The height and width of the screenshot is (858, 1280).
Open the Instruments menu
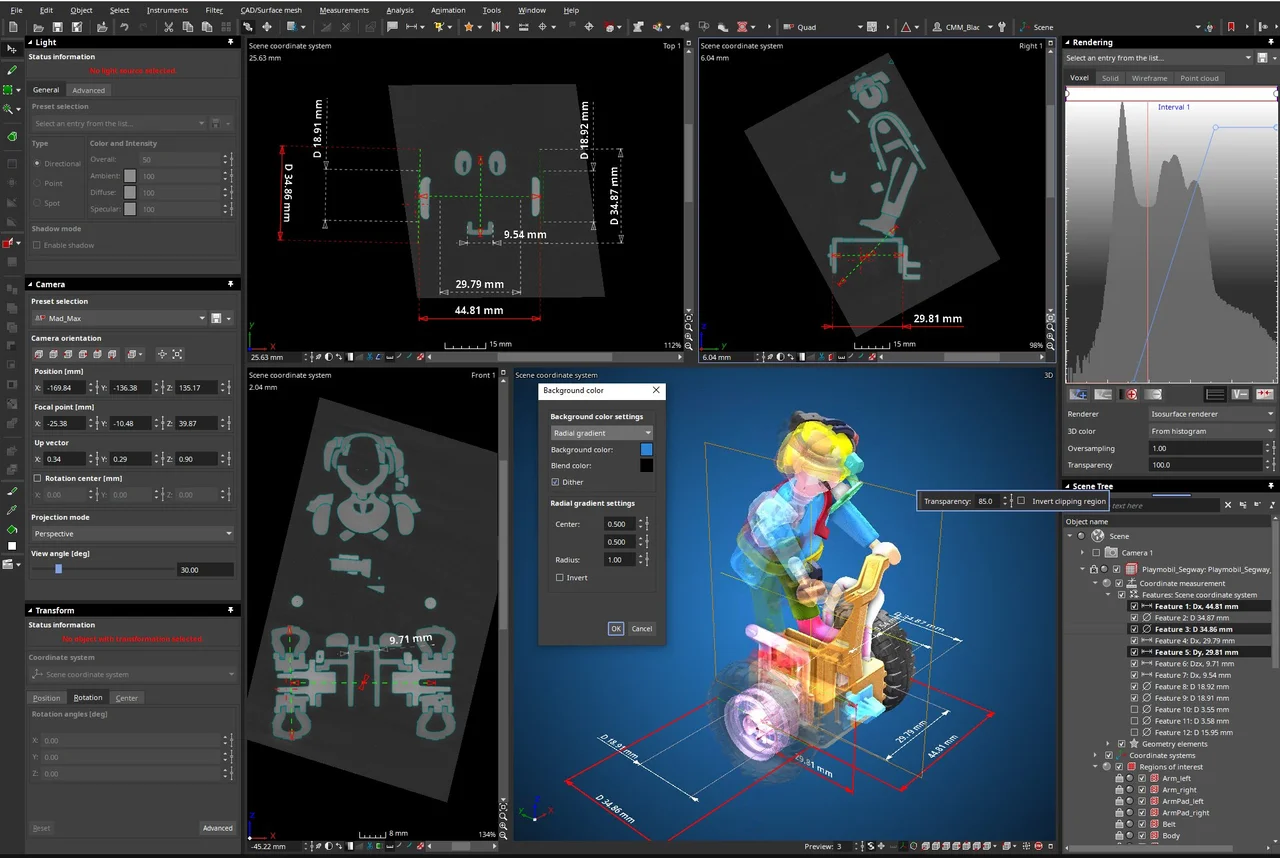(167, 10)
